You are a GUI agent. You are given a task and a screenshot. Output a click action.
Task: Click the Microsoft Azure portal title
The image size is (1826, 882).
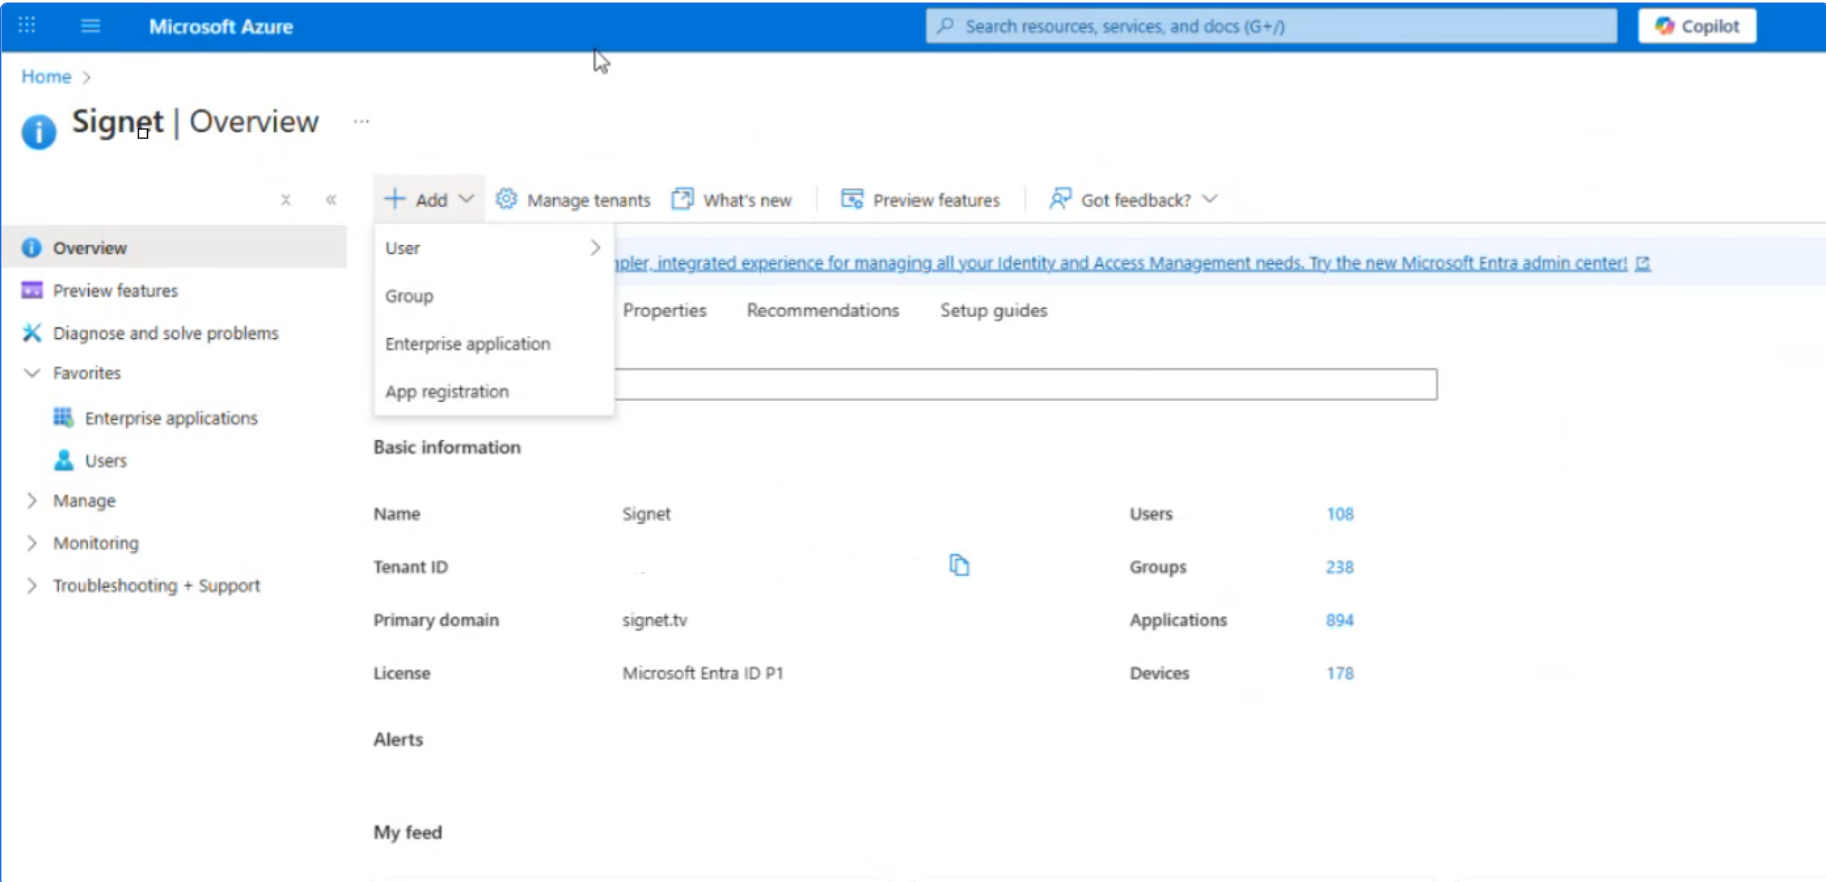[221, 27]
